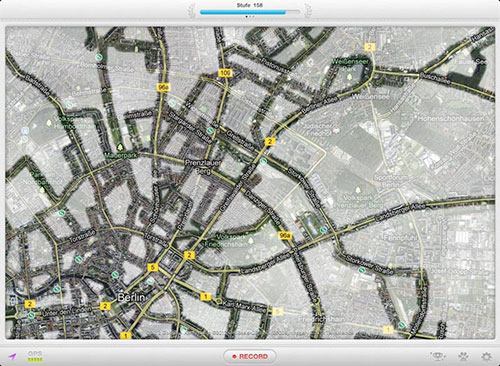Select the page indicator dots under progress bar
The height and width of the screenshot is (366, 500).
tap(250, 16)
